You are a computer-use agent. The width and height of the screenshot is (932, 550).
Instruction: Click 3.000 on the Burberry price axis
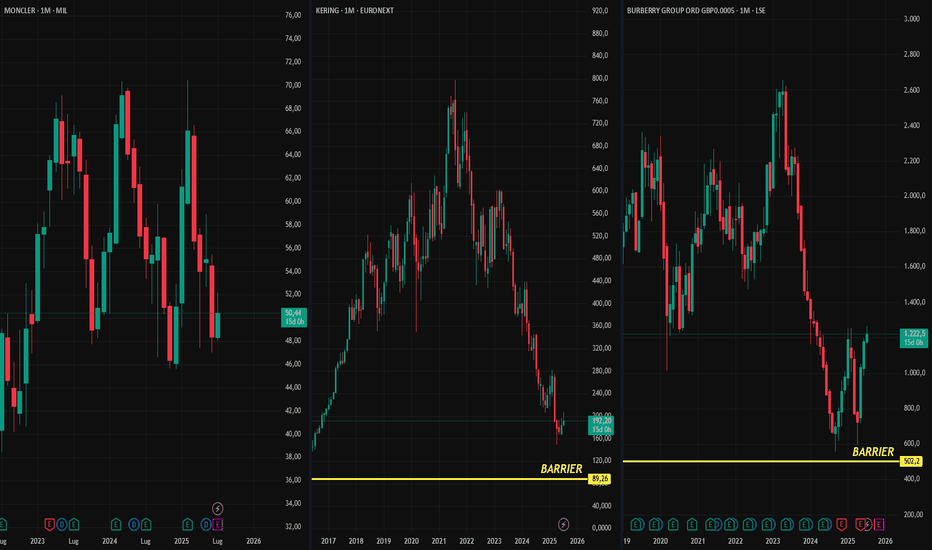click(911, 19)
